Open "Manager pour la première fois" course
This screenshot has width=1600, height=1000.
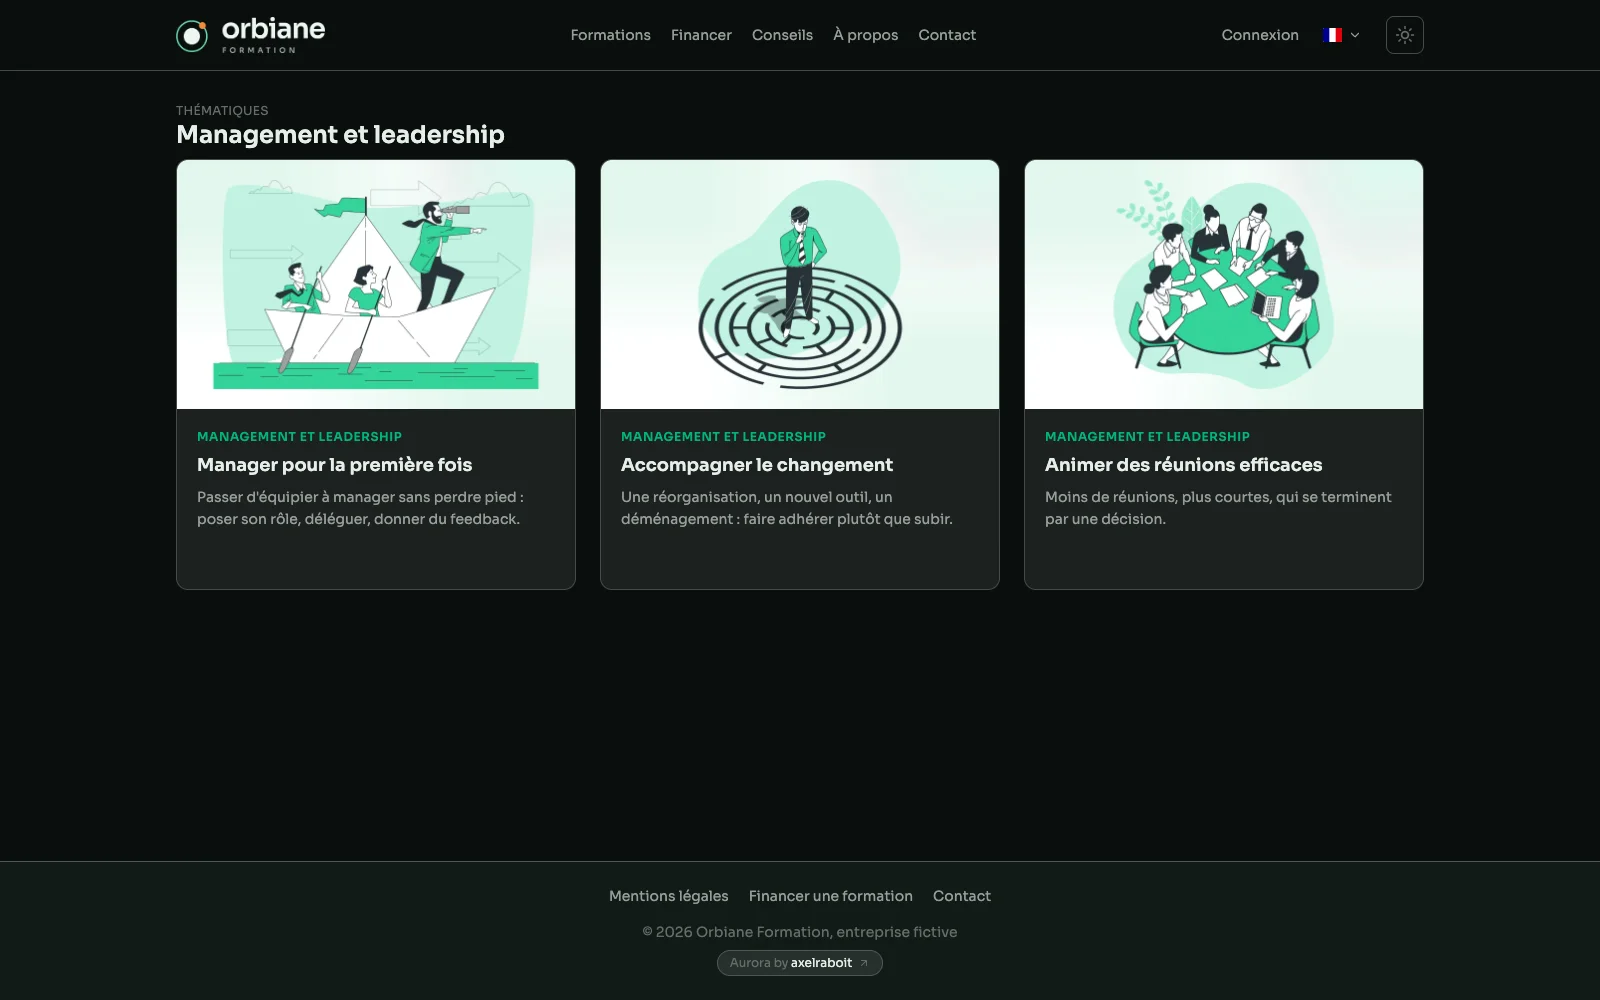pos(334,465)
